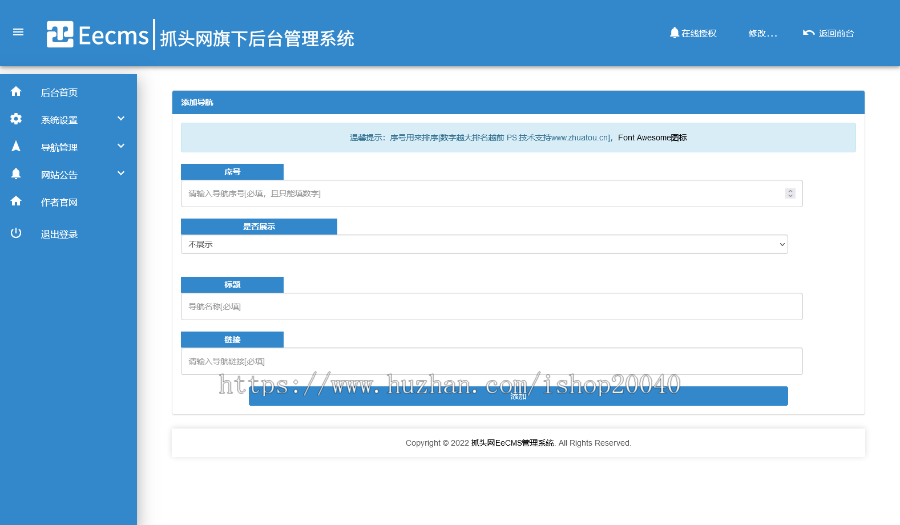This screenshot has height=525, width=900.
Task: Open the 作者官网 sidebar link
Action: coord(59,202)
